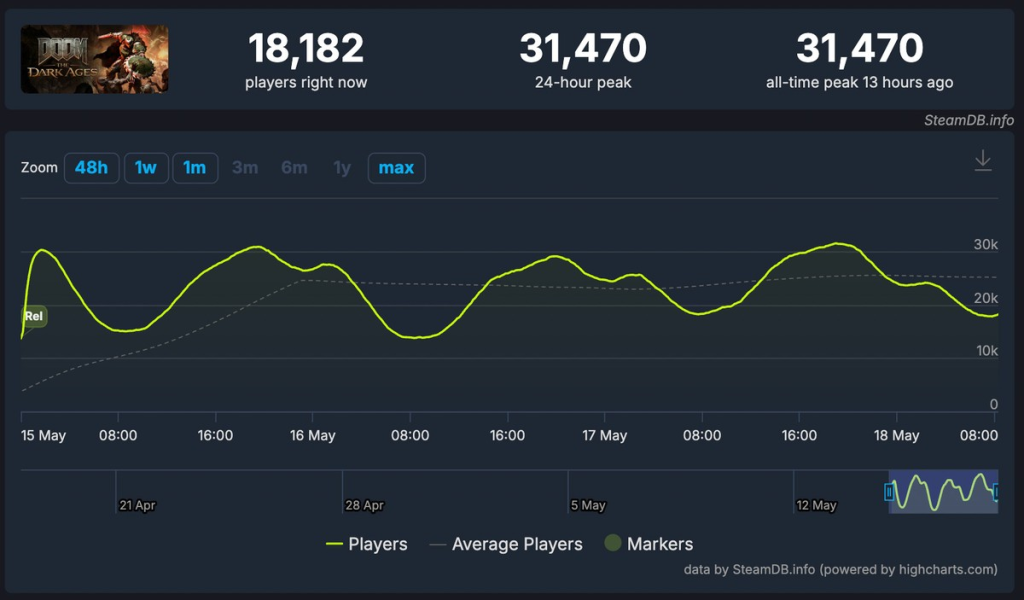Toggle the Players series in legend

366,544
